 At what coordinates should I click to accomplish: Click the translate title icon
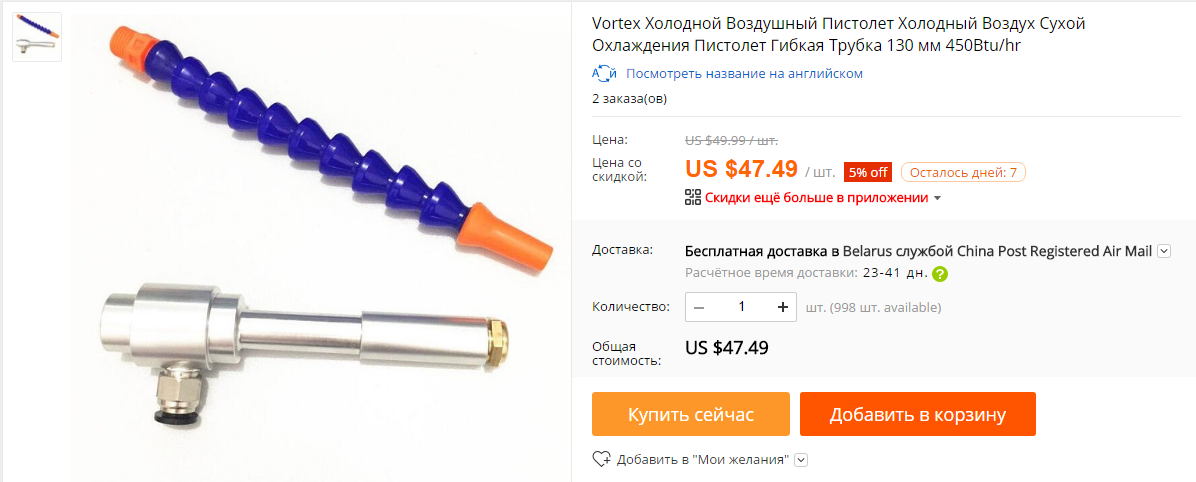(x=605, y=74)
